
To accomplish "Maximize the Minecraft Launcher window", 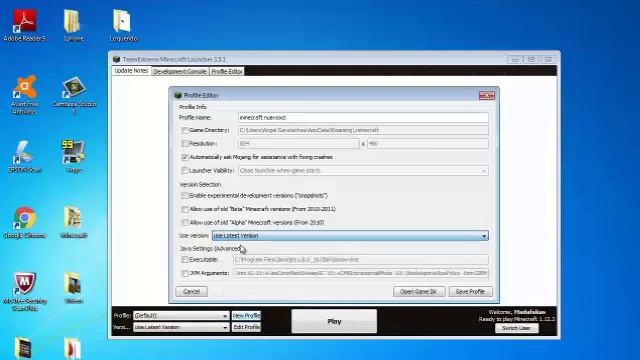I will pos(531,60).
